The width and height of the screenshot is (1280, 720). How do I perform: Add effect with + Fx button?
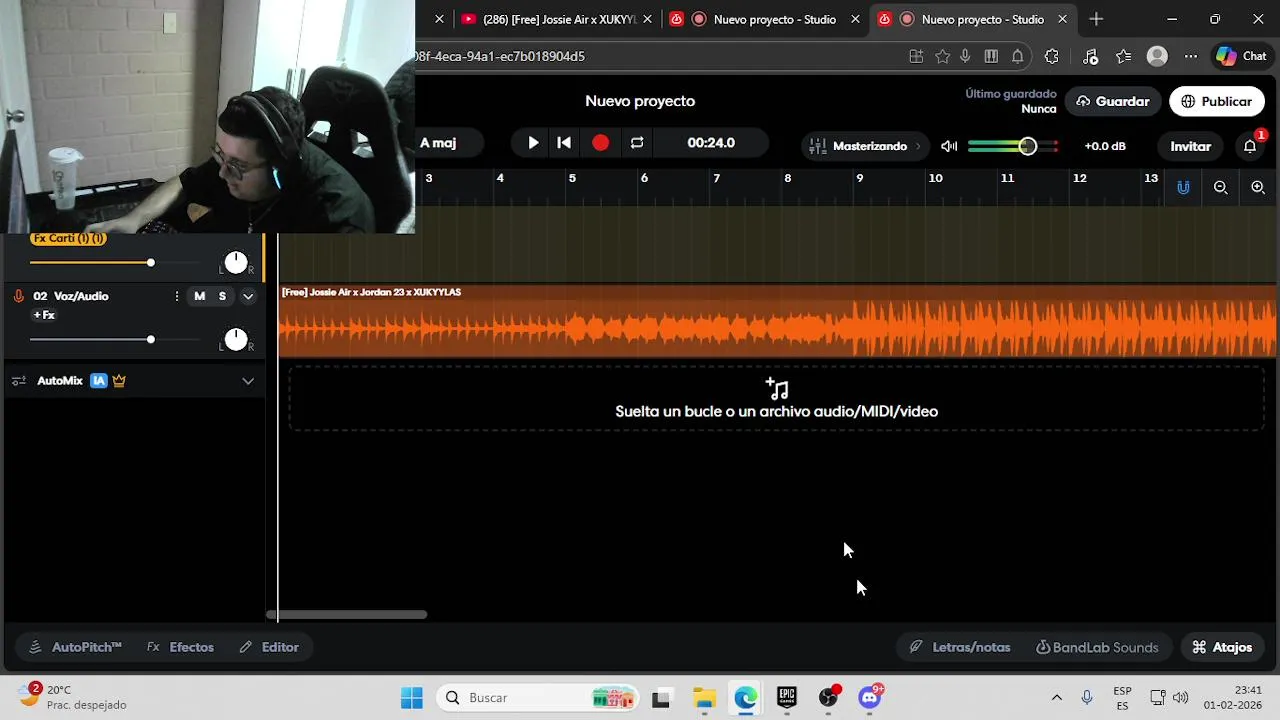44,315
